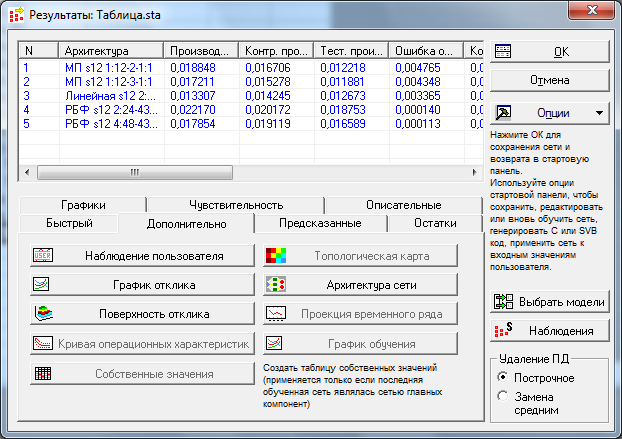The image size is (622, 439).
Task: Click the network architecture icon
Action: tap(276, 285)
